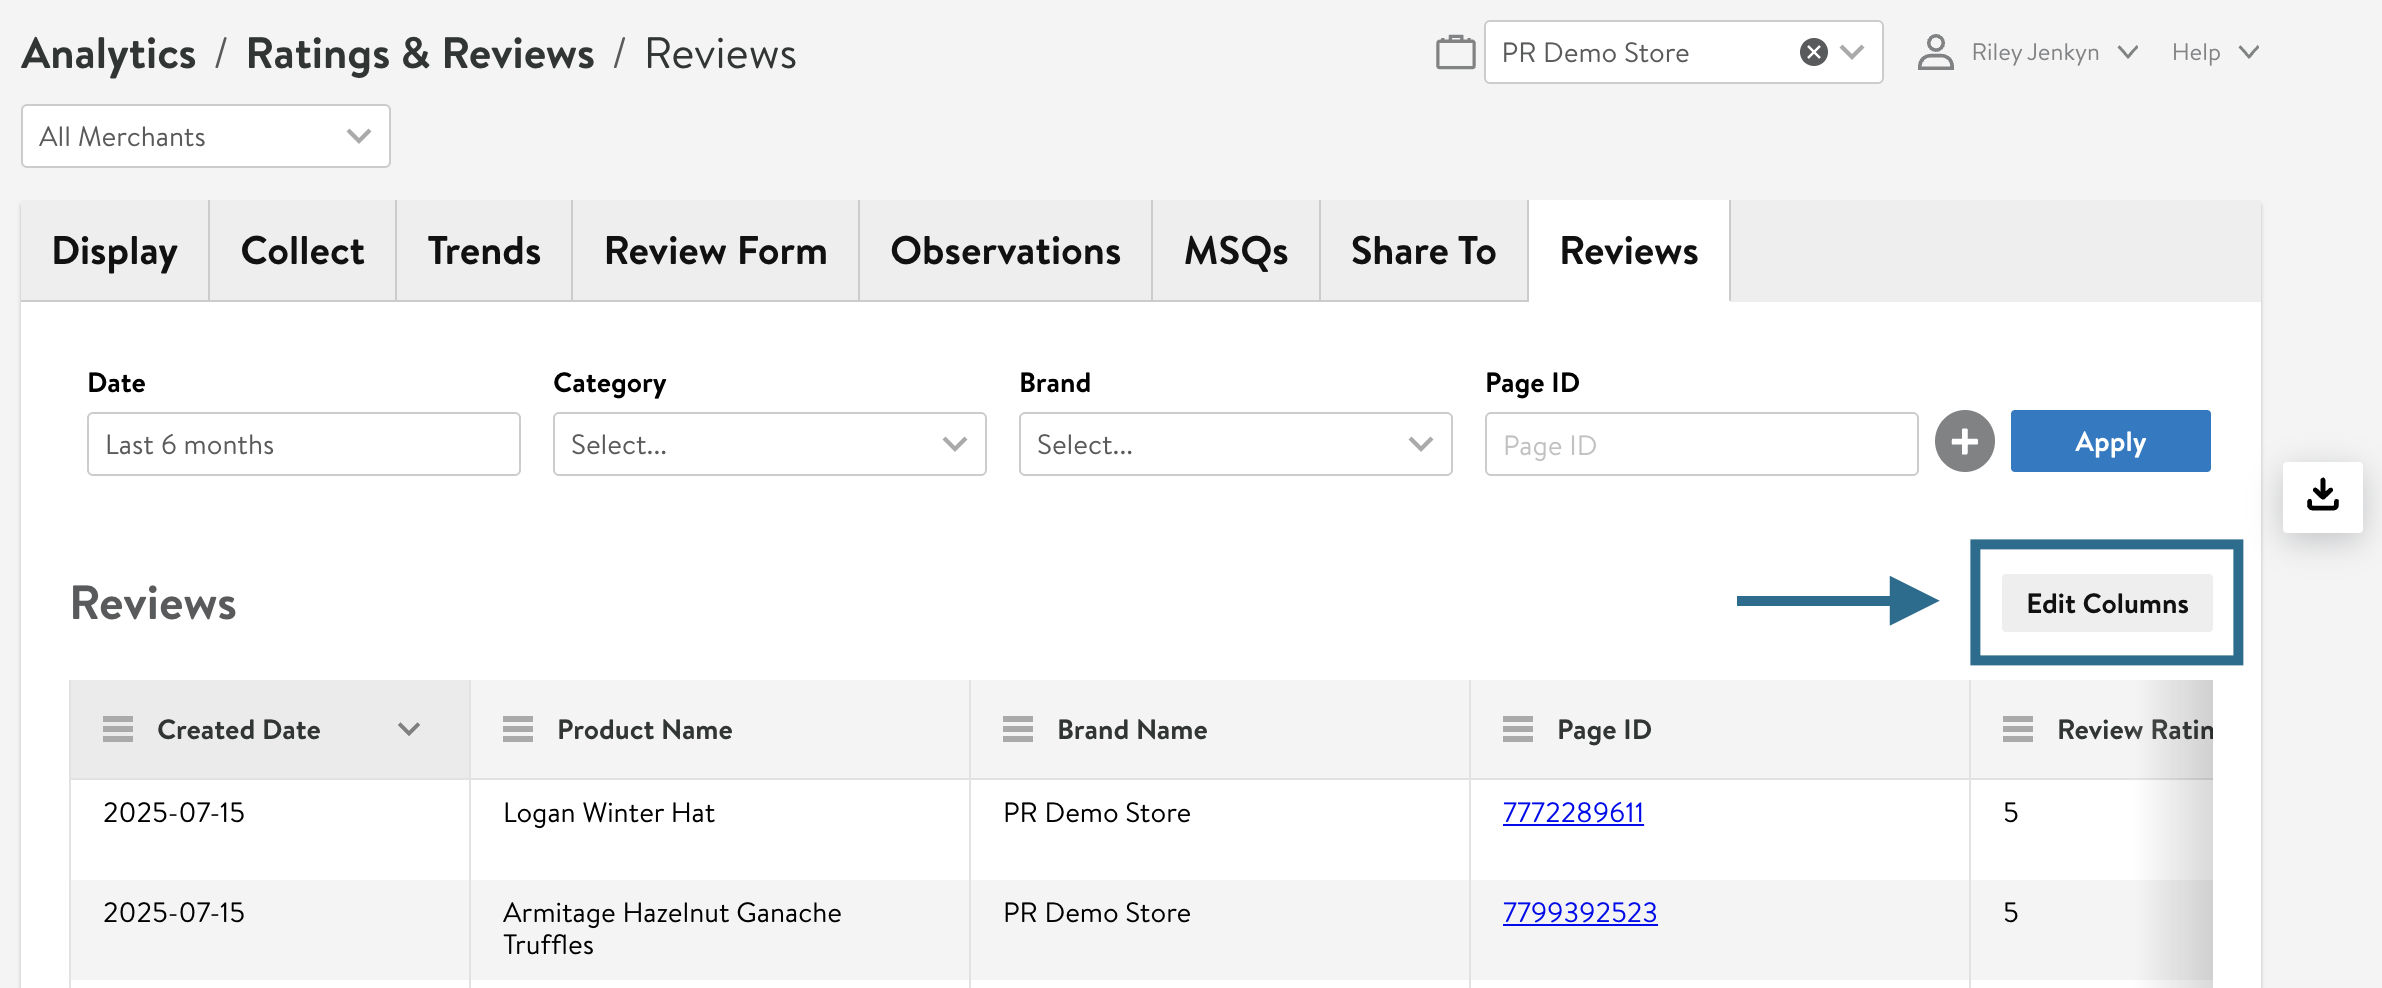Clear PR Demo Store selection

point(1813,52)
